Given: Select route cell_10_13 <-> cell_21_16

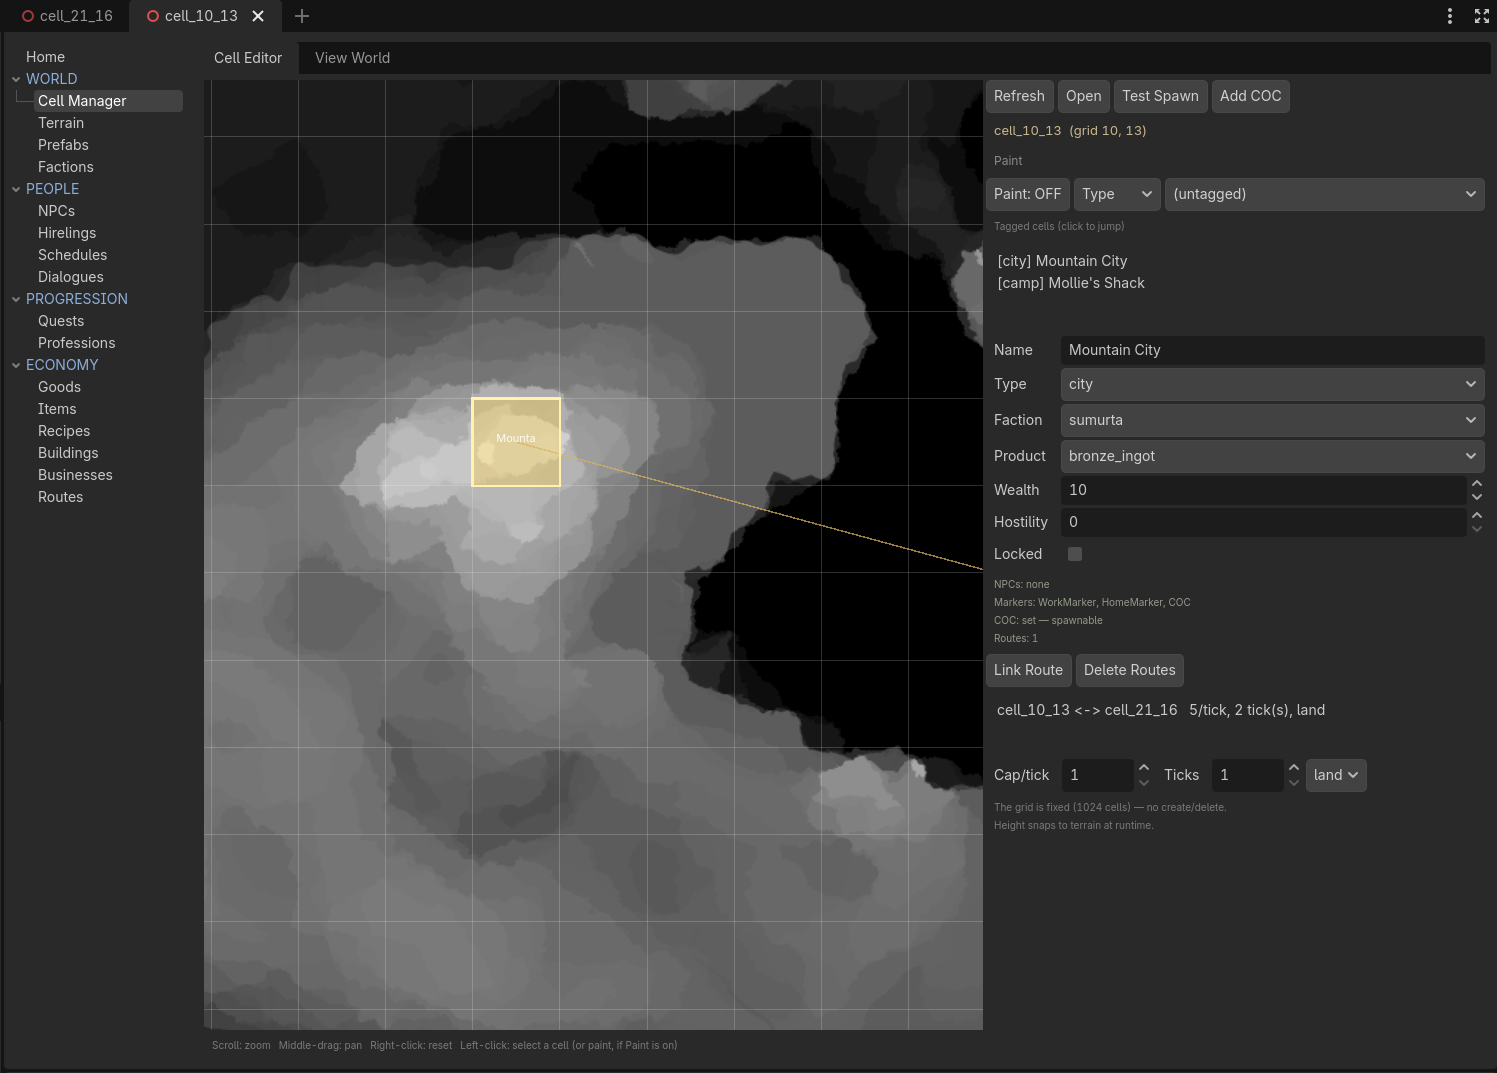Looking at the screenshot, I should coord(1161,710).
